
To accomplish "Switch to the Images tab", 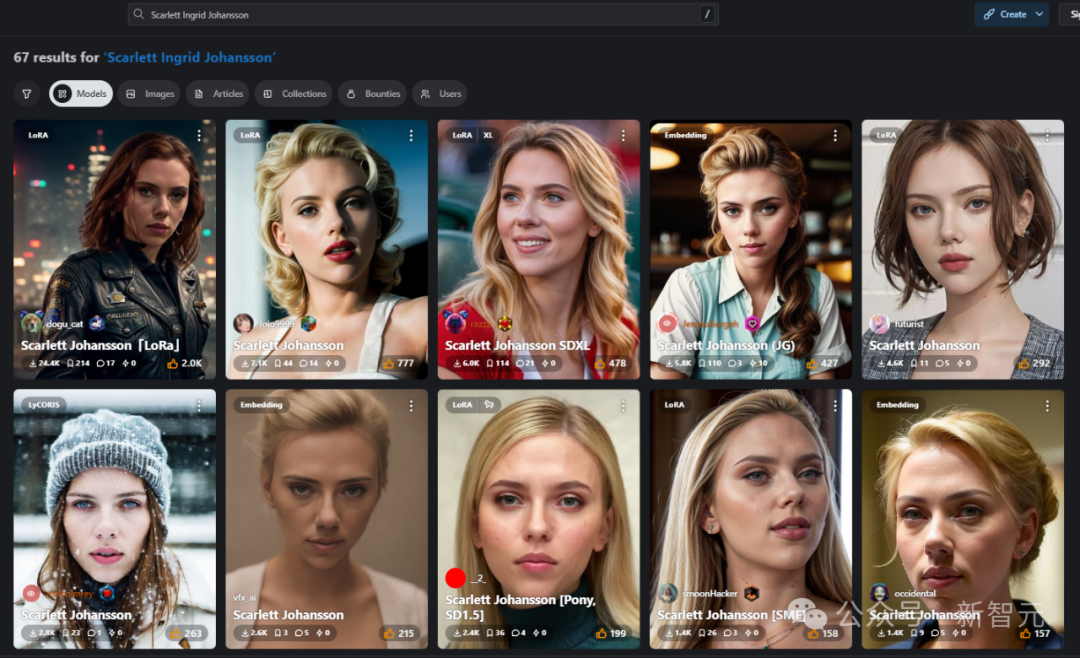I will (x=148, y=94).
